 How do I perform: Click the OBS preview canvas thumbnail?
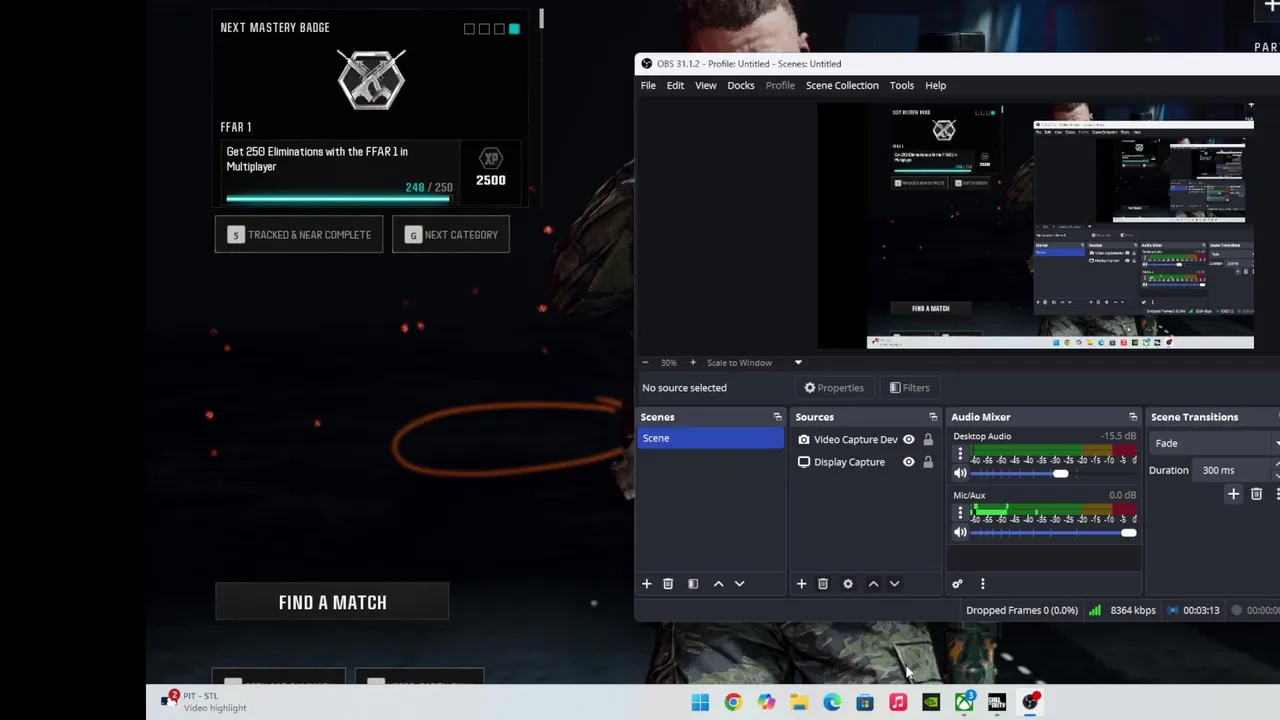(x=1035, y=226)
